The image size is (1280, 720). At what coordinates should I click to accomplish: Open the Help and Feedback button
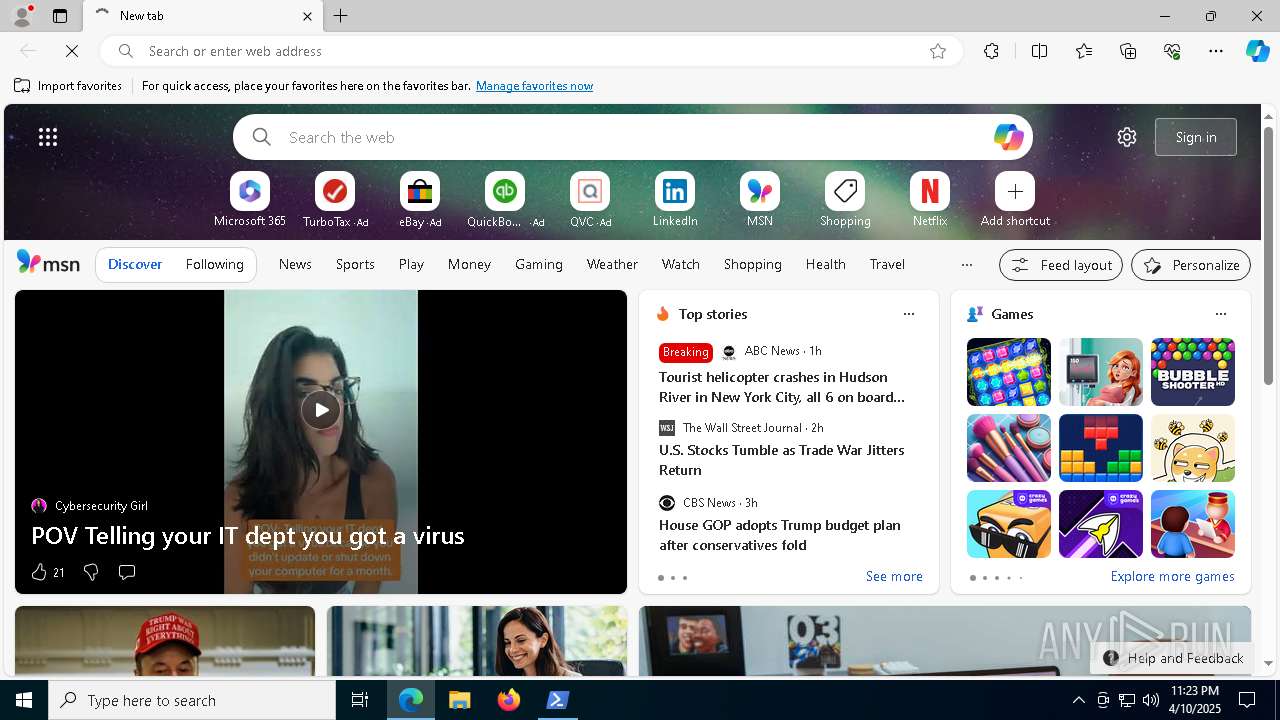pyautogui.click(x=1173, y=658)
